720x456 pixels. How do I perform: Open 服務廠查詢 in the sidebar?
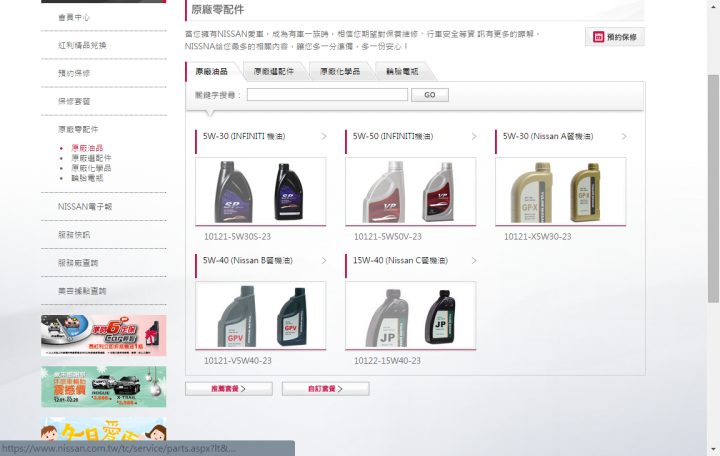coord(78,263)
